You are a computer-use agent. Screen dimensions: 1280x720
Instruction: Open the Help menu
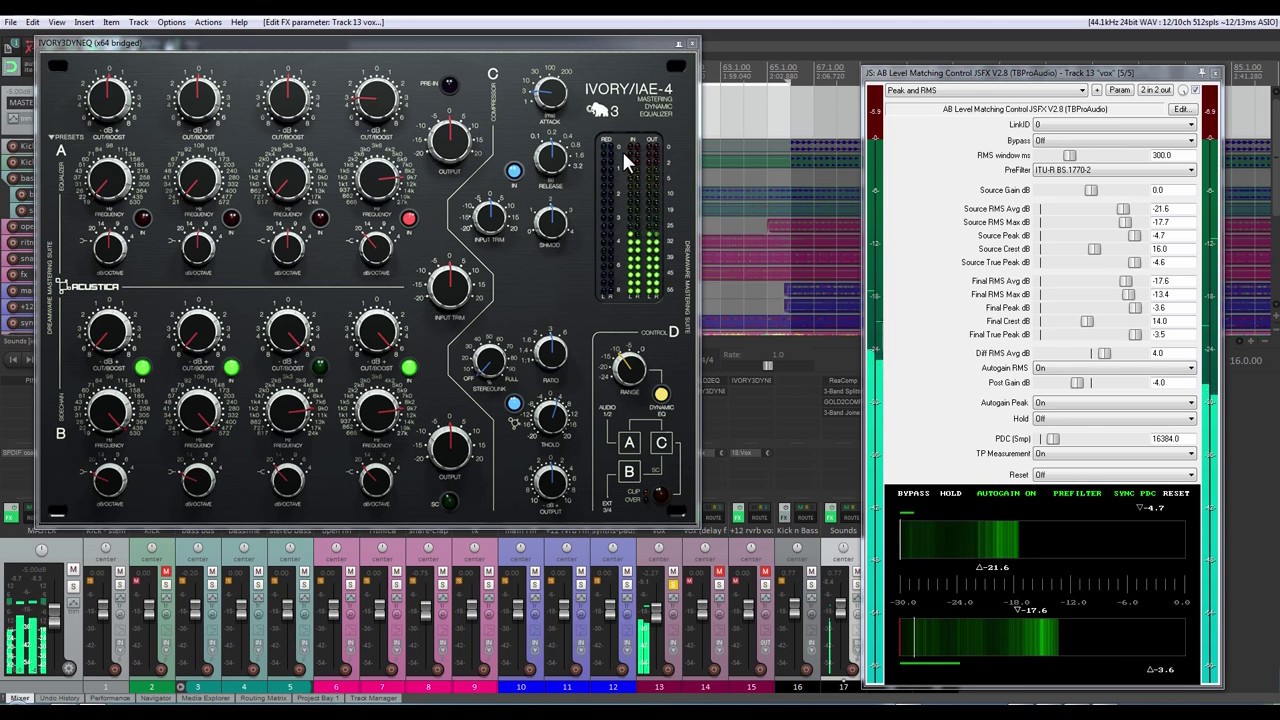click(x=239, y=22)
